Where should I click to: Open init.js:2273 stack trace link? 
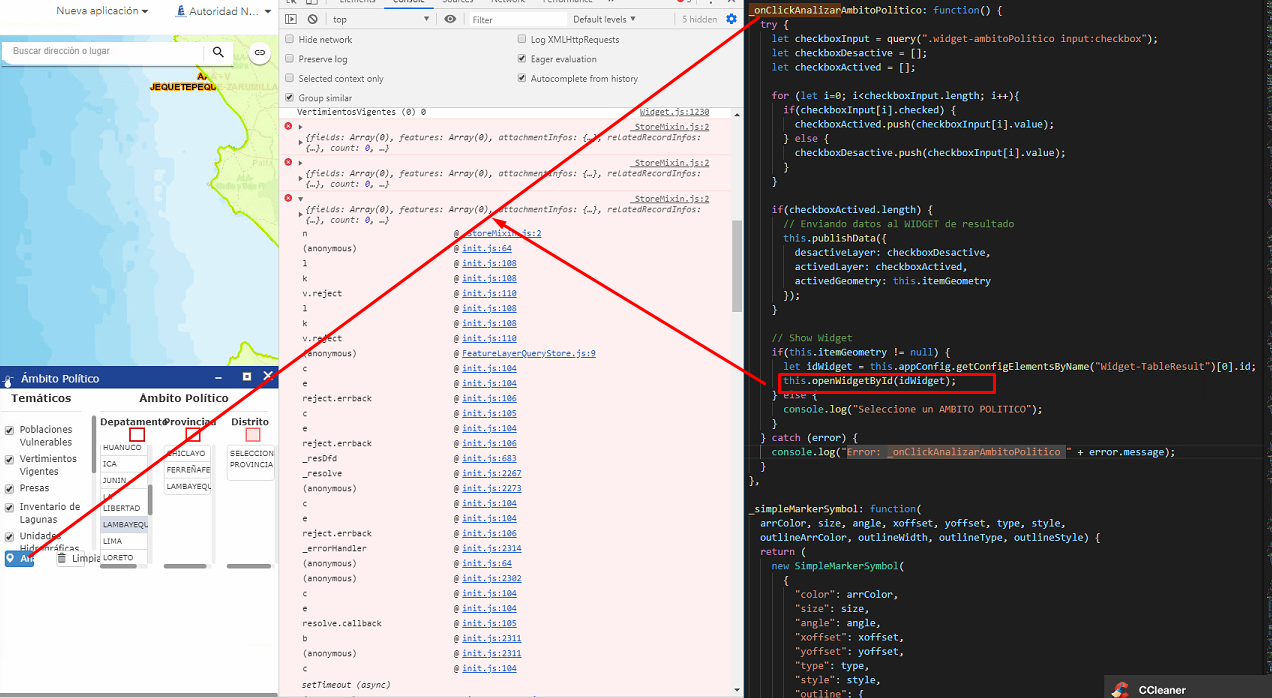tap(492, 488)
